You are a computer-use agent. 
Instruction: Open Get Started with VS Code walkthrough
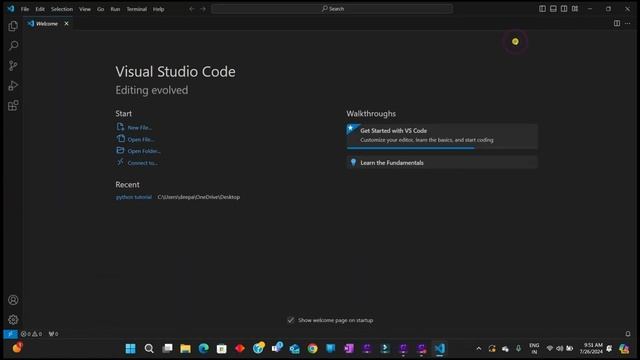coord(442,136)
